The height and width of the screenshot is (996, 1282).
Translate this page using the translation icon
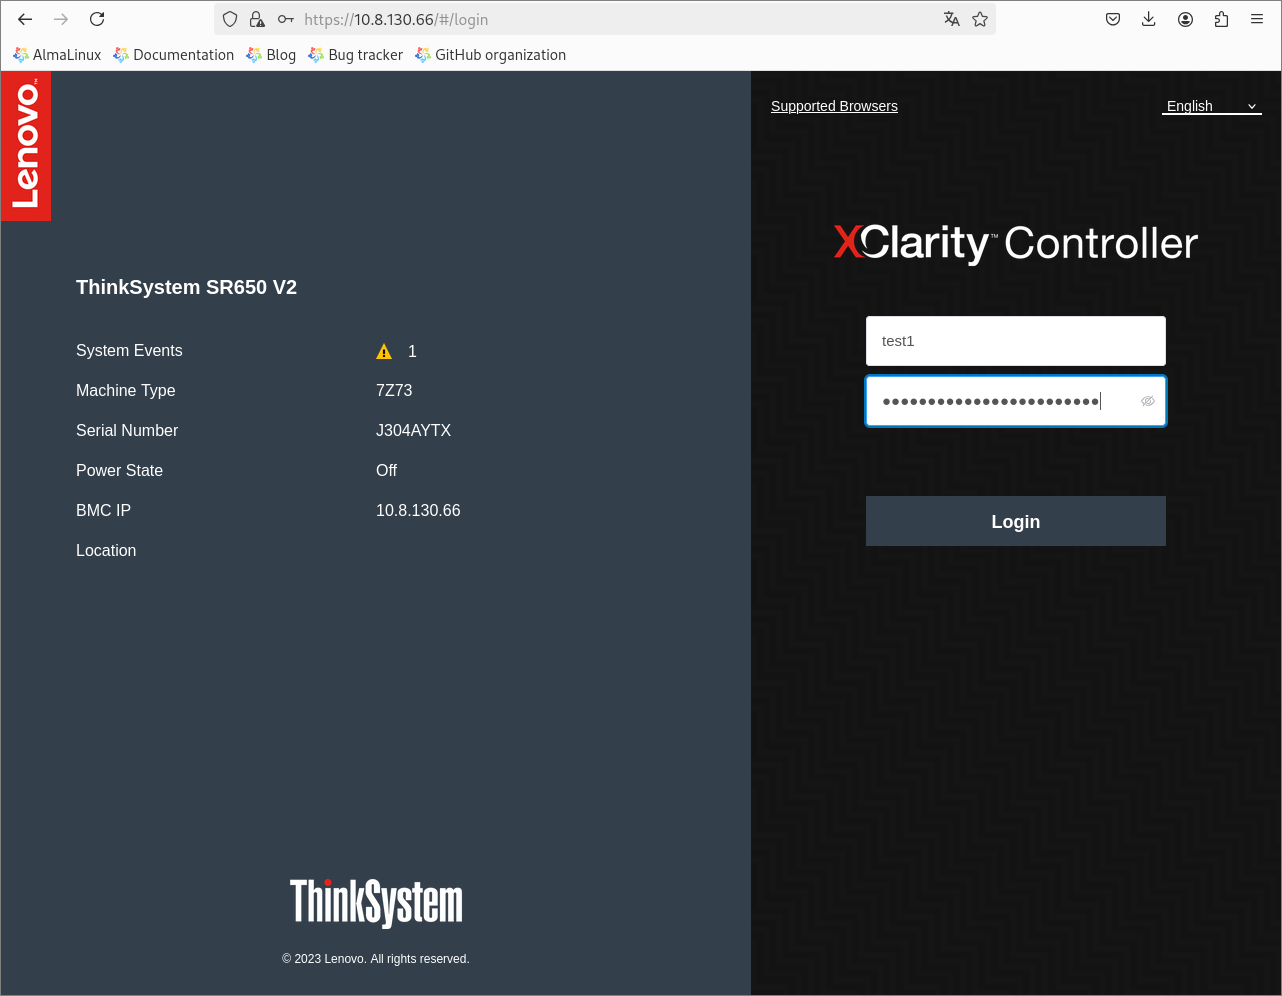coord(952,19)
